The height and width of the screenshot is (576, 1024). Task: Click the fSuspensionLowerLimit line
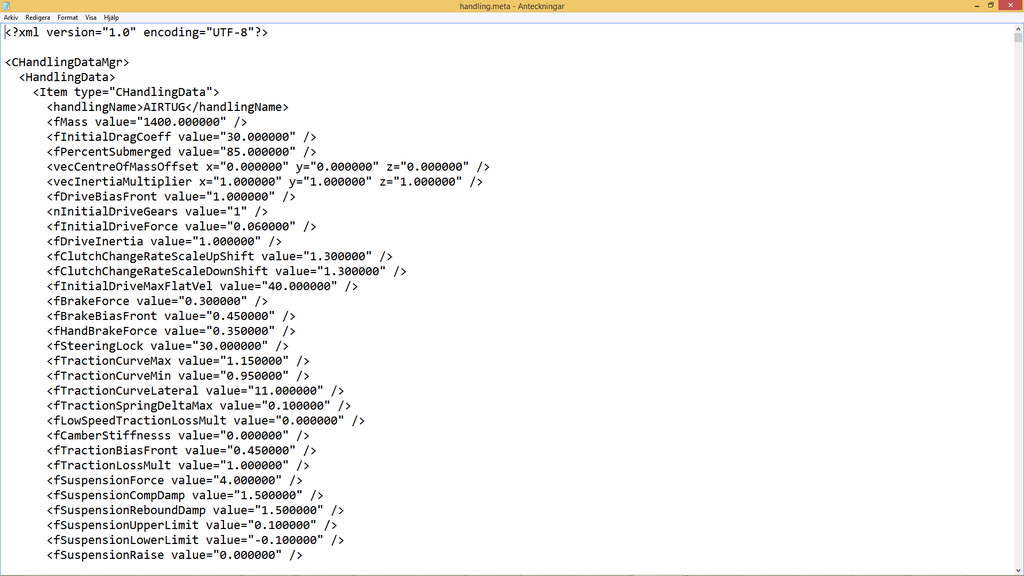(x=195, y=540)
